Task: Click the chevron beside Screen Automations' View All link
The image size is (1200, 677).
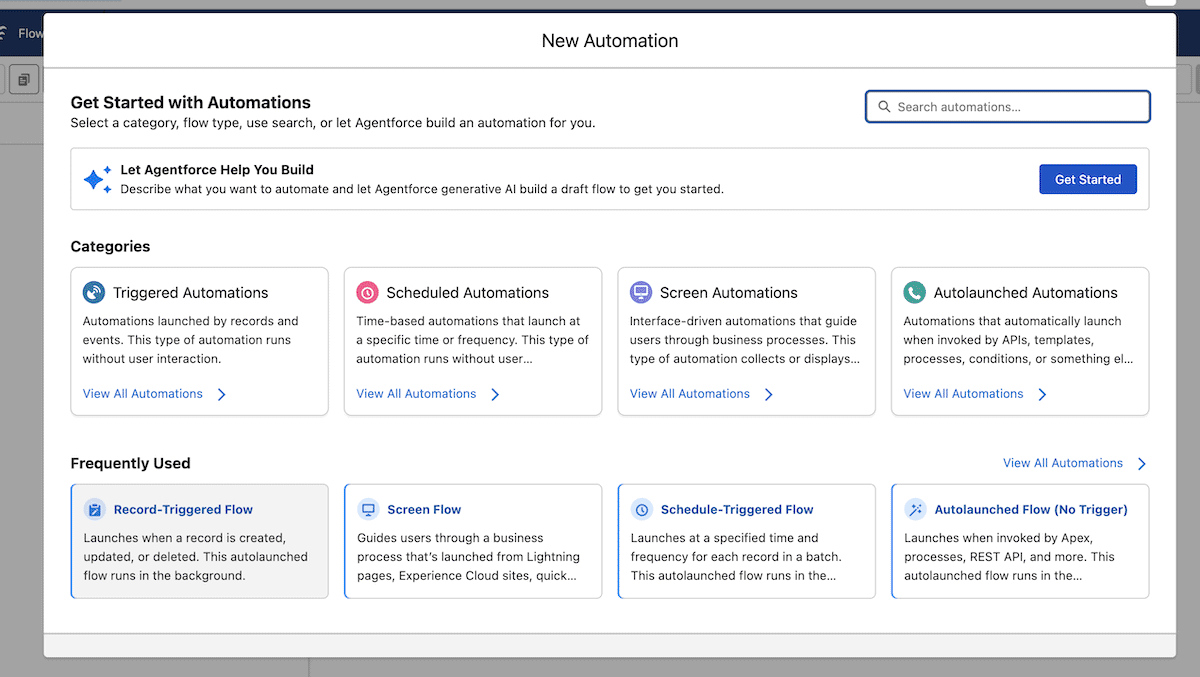Action: pos(769,394)
